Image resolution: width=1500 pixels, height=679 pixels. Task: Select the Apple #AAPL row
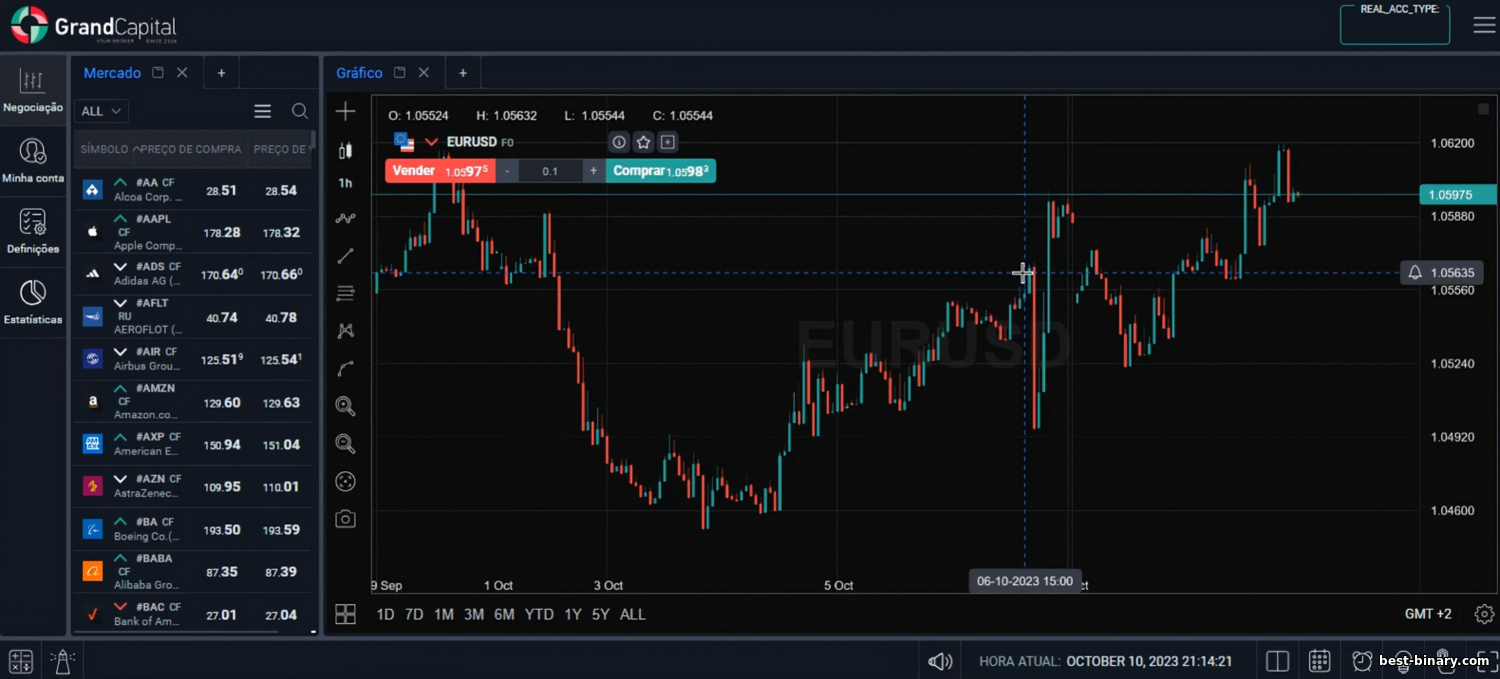(x=192, y=232)
